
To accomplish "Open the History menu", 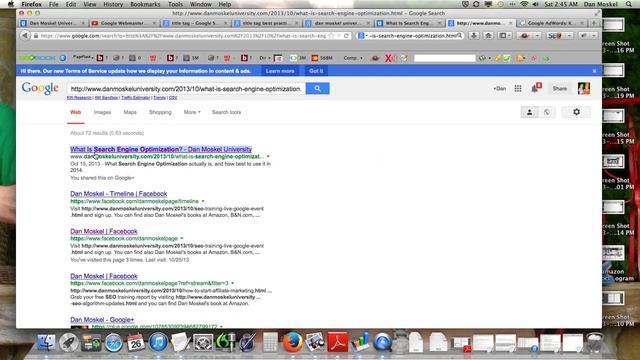I will (113, 4).
